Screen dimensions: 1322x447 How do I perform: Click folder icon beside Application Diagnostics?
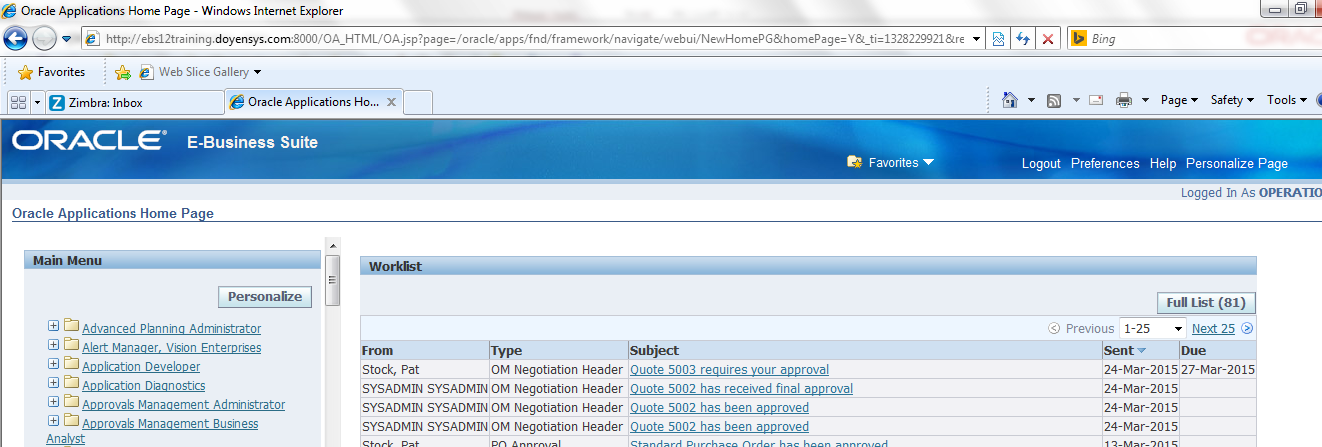(71, 383)
